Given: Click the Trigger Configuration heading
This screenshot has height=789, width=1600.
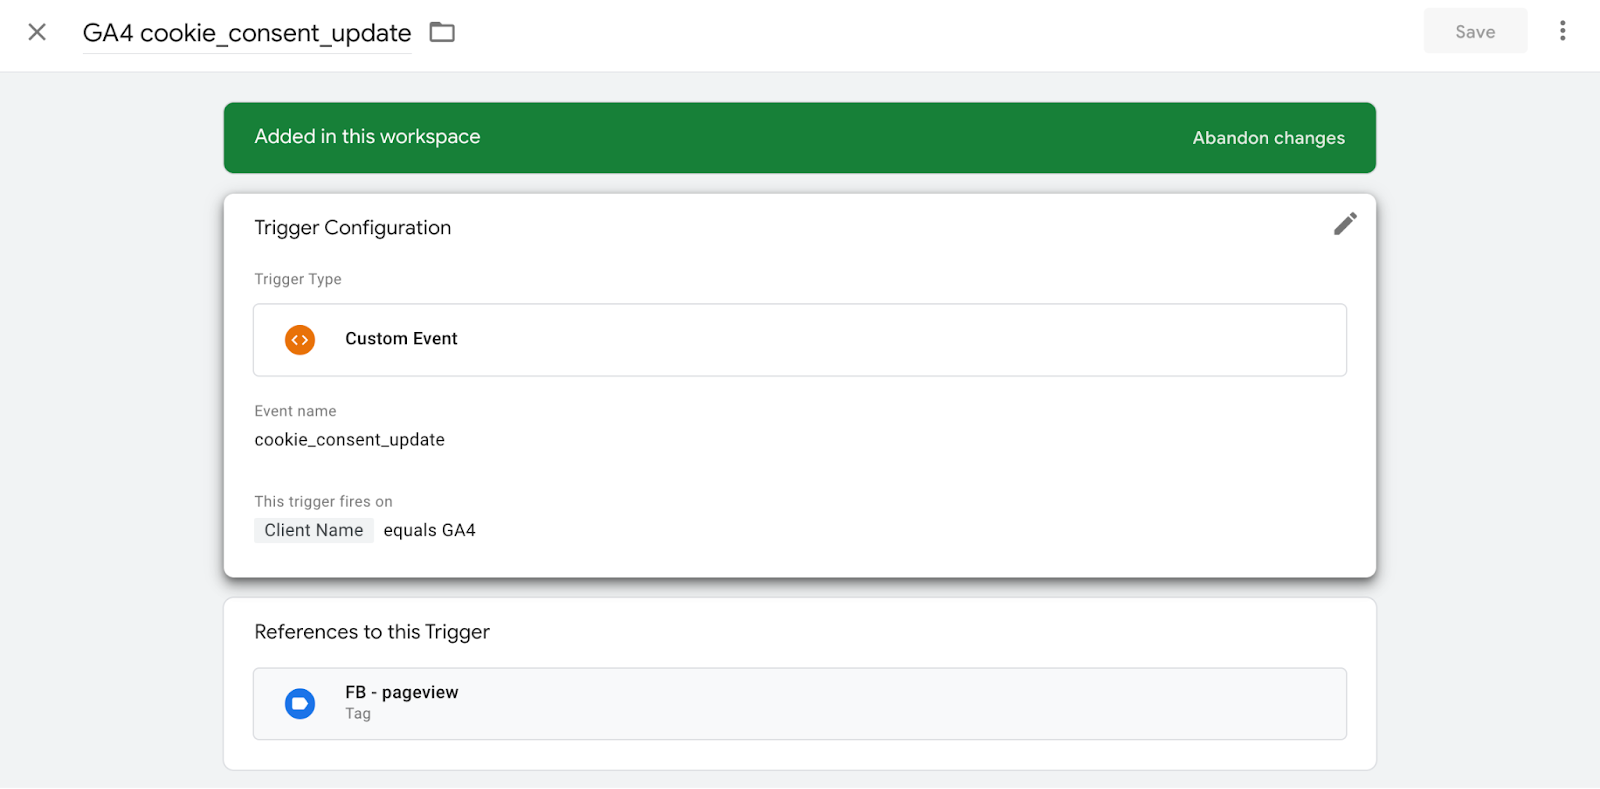Looking at the screenshot, I should 353,228.
